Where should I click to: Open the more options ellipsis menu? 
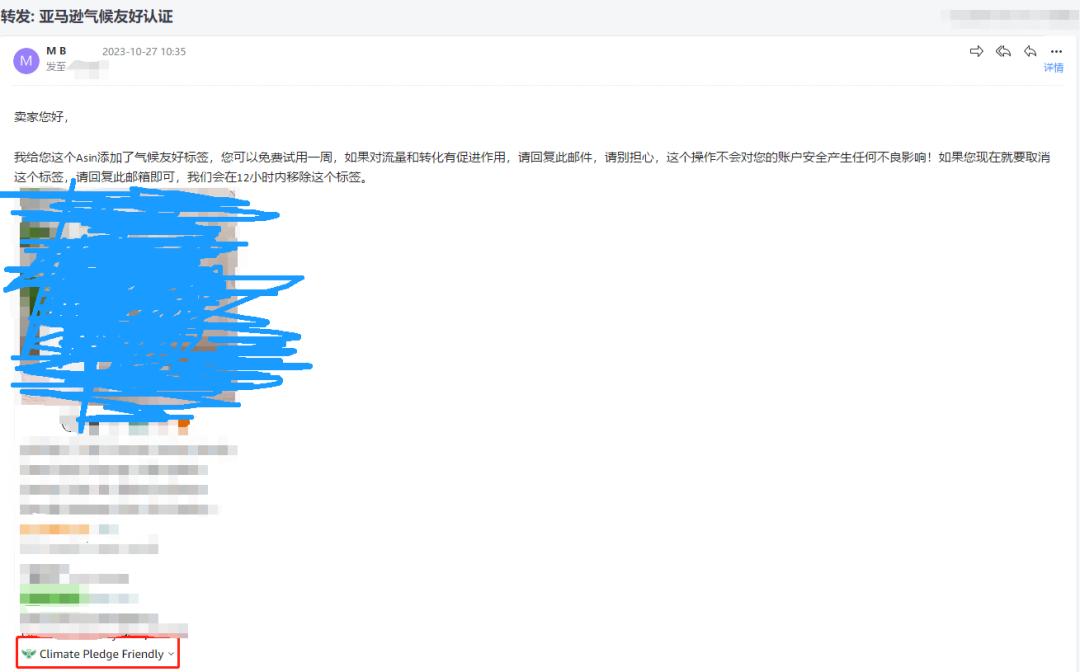[x=1056, y=52]
